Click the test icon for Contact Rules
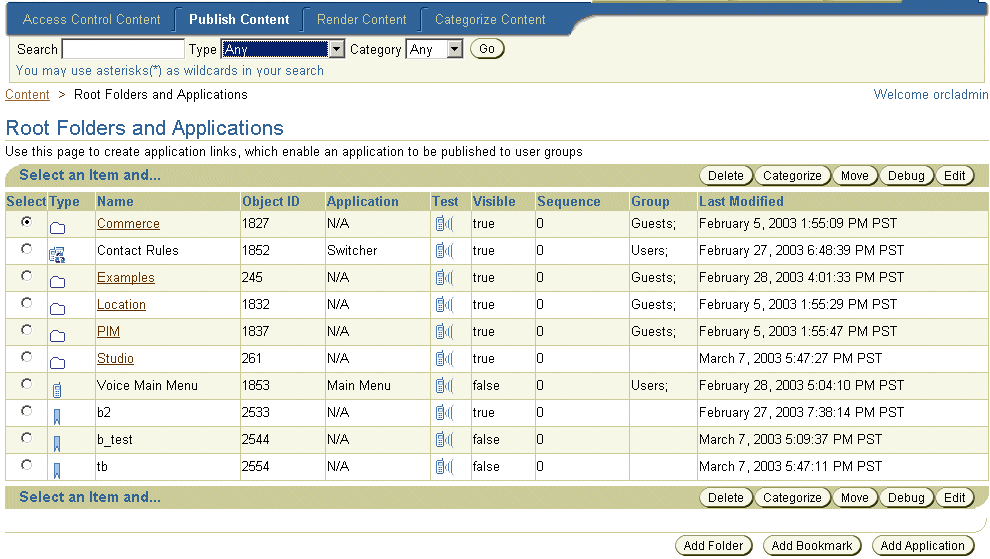Screen dimensions: 990x559 click(x=444, y=251)
